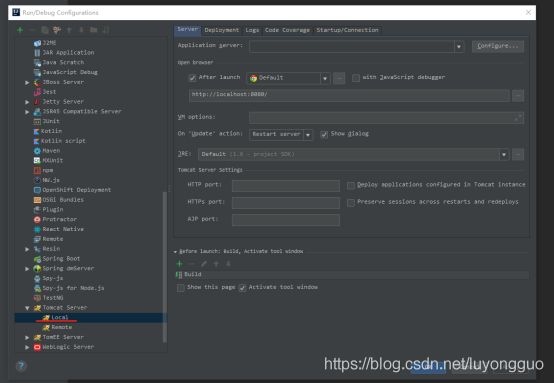This screenshot has width=554, height=383.
Task: Switch to the Deployment tab
Action: point(222,30)
